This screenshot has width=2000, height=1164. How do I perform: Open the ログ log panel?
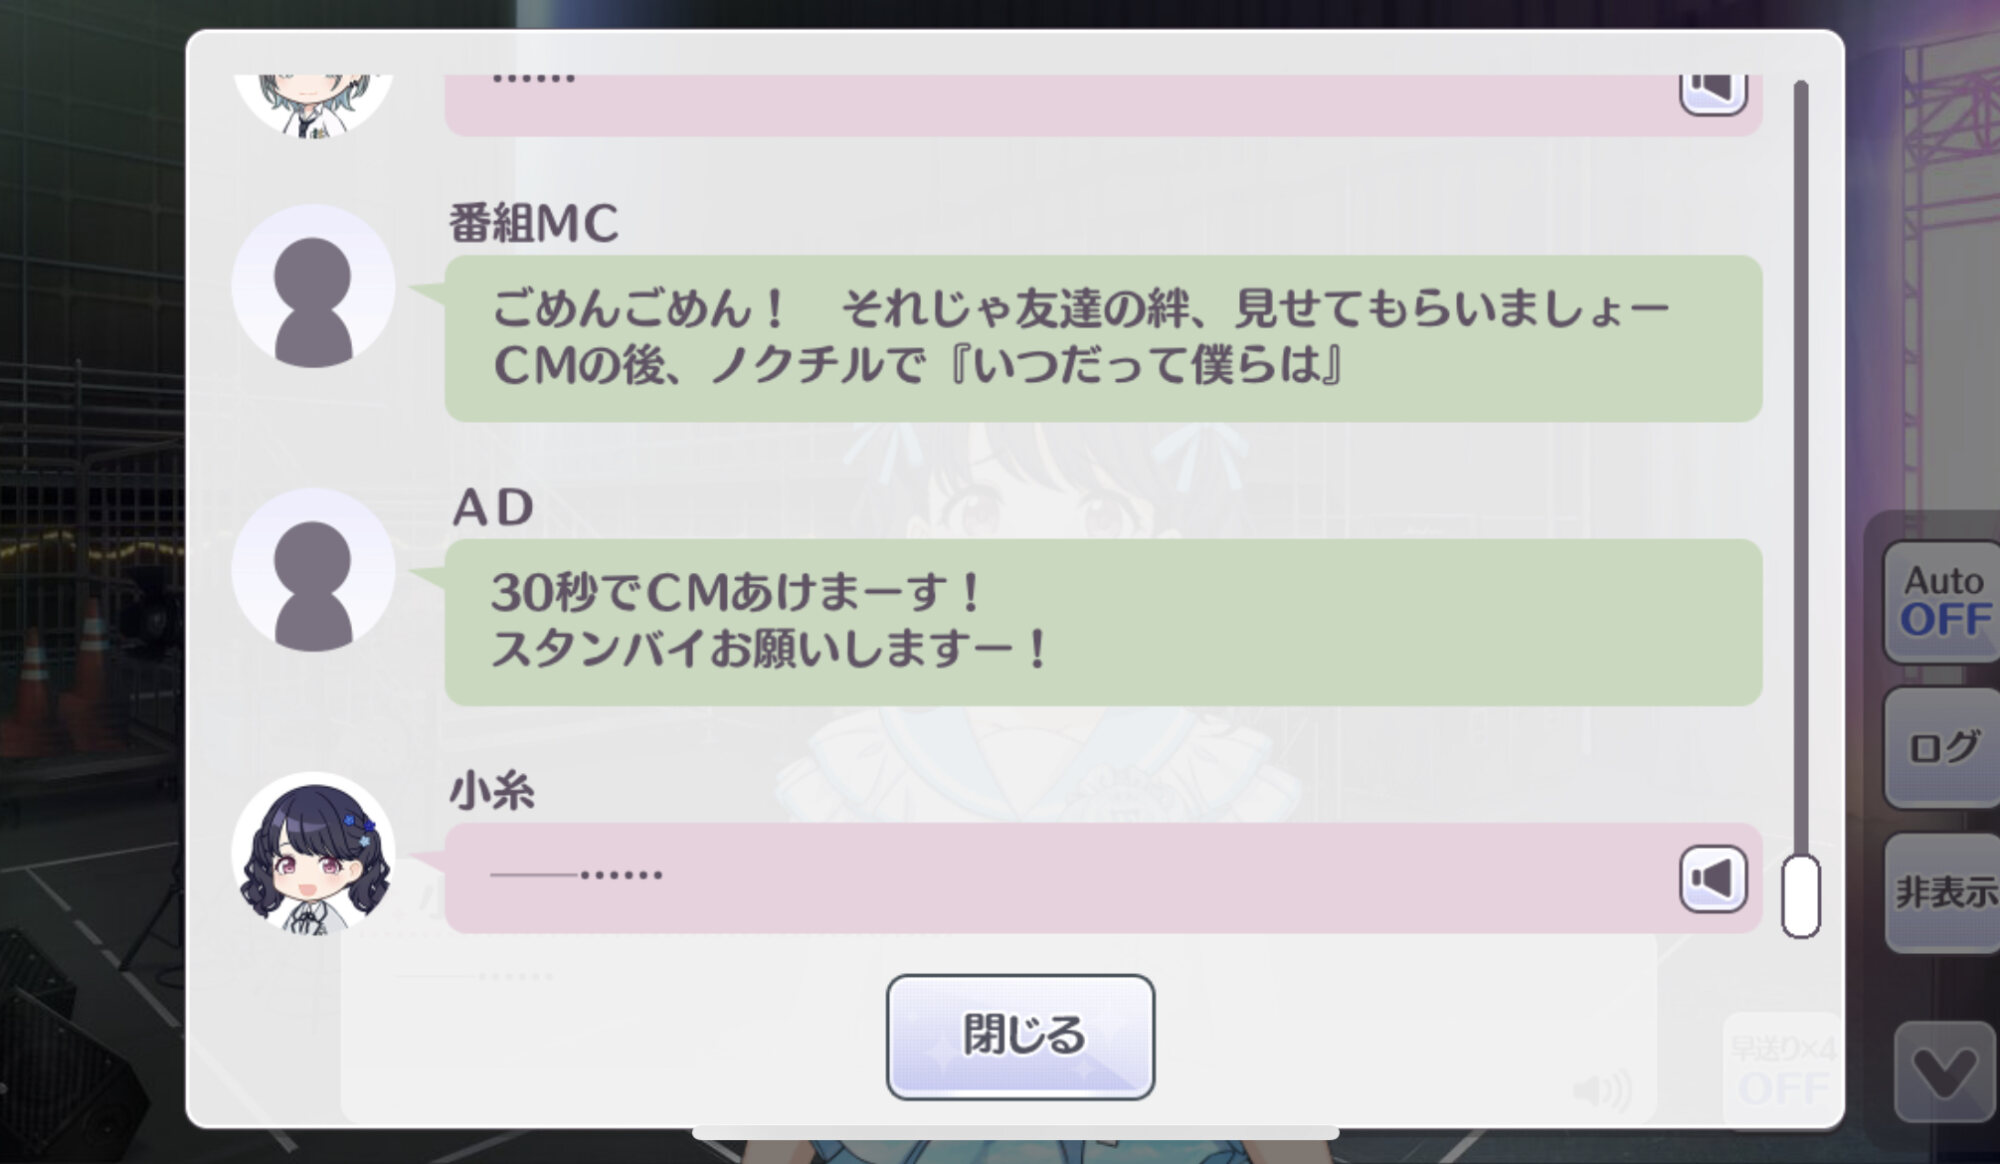coord(1941,747)
